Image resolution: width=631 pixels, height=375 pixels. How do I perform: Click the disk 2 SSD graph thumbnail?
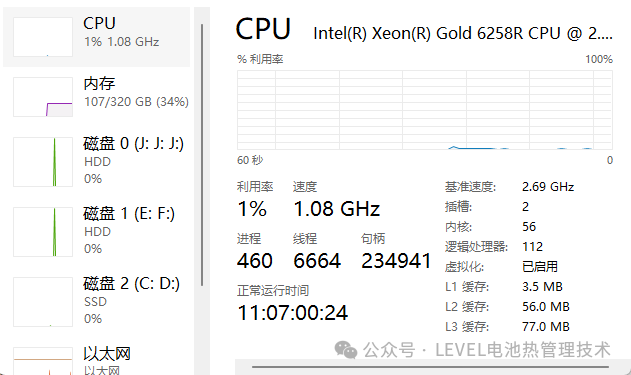[x=43, y=302]
